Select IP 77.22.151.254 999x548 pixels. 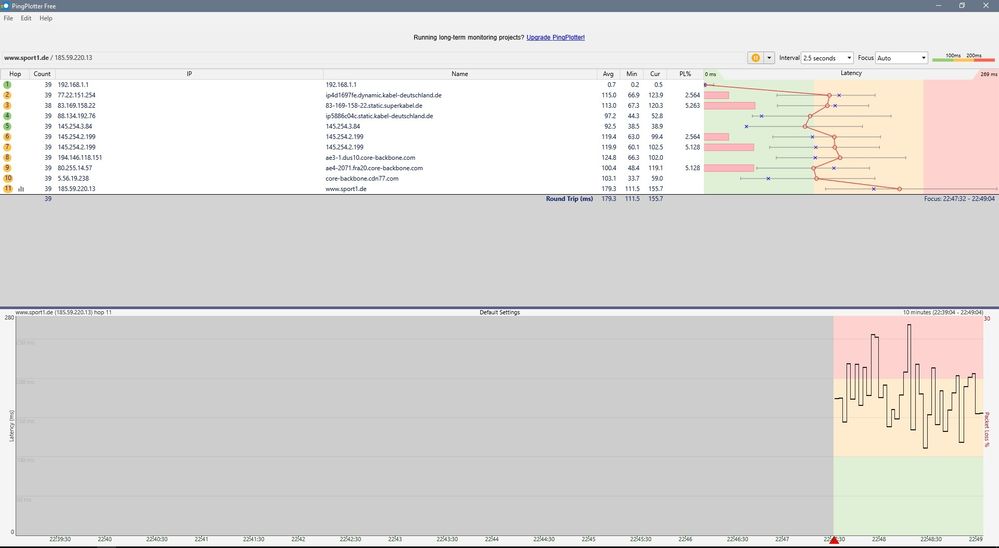[x=76, y=95]
